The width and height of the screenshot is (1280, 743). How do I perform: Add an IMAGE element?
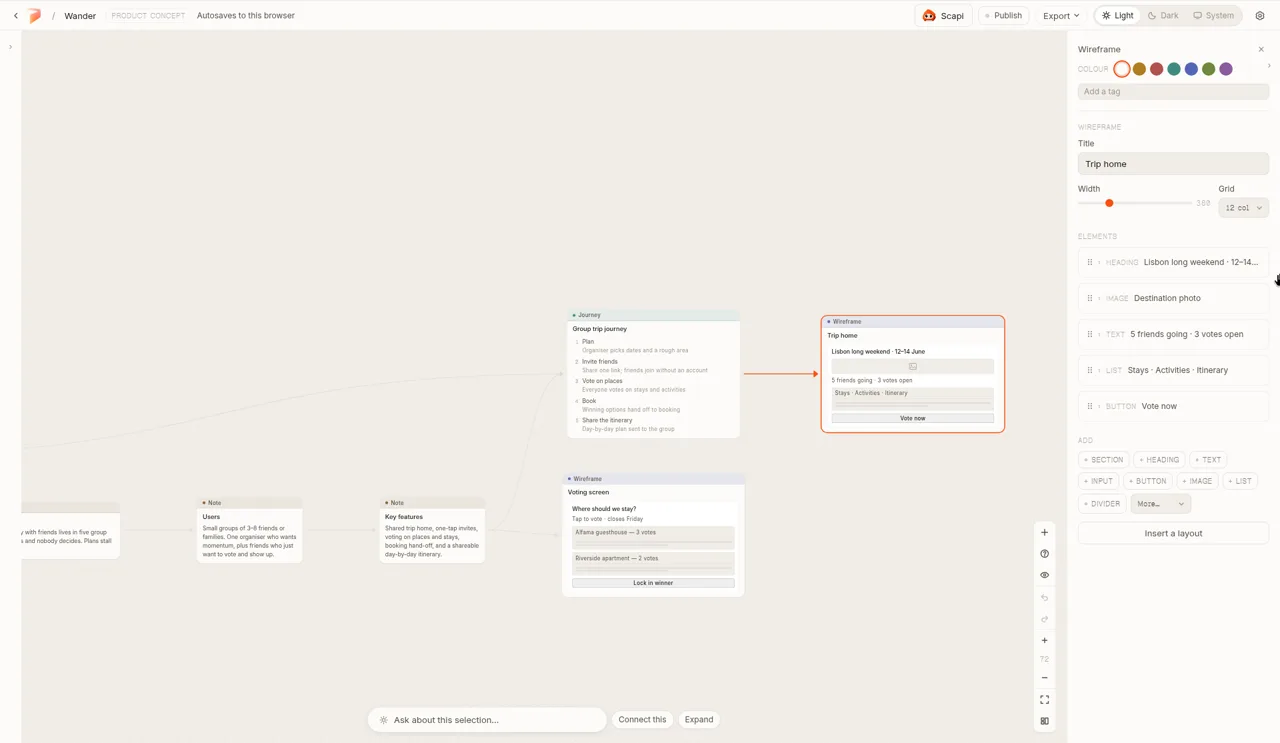(1197, 481)
